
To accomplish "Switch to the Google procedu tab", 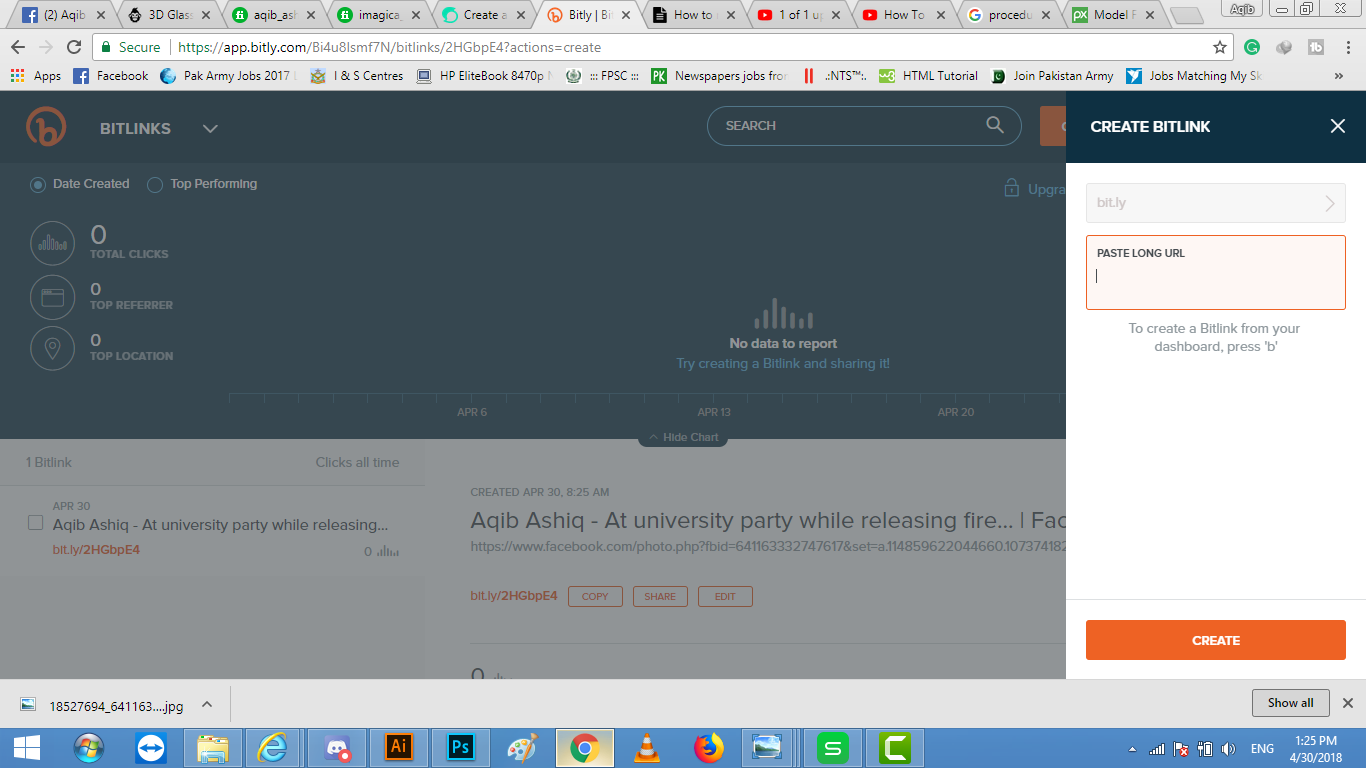I will [1008, 15].
